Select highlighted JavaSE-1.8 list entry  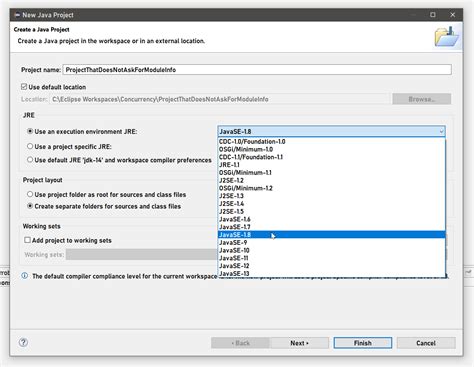coord(332,235)
